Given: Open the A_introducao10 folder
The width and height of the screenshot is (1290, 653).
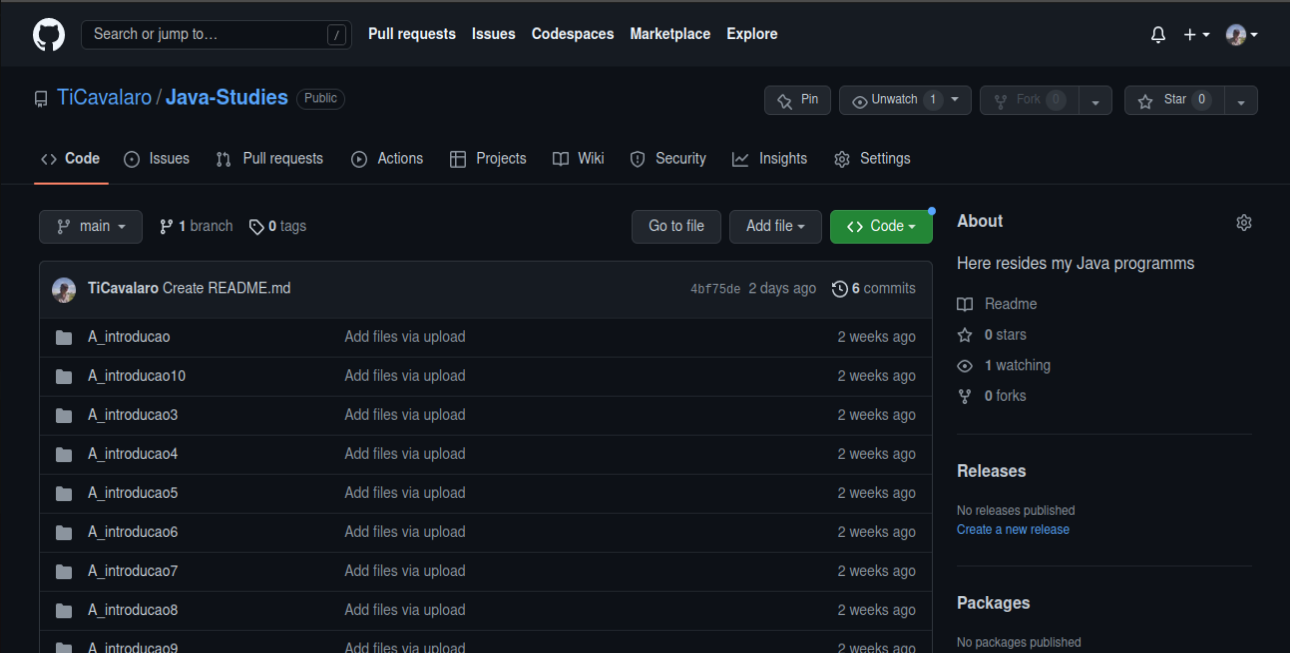Looking at the screenshot, I should pos(137,376).
